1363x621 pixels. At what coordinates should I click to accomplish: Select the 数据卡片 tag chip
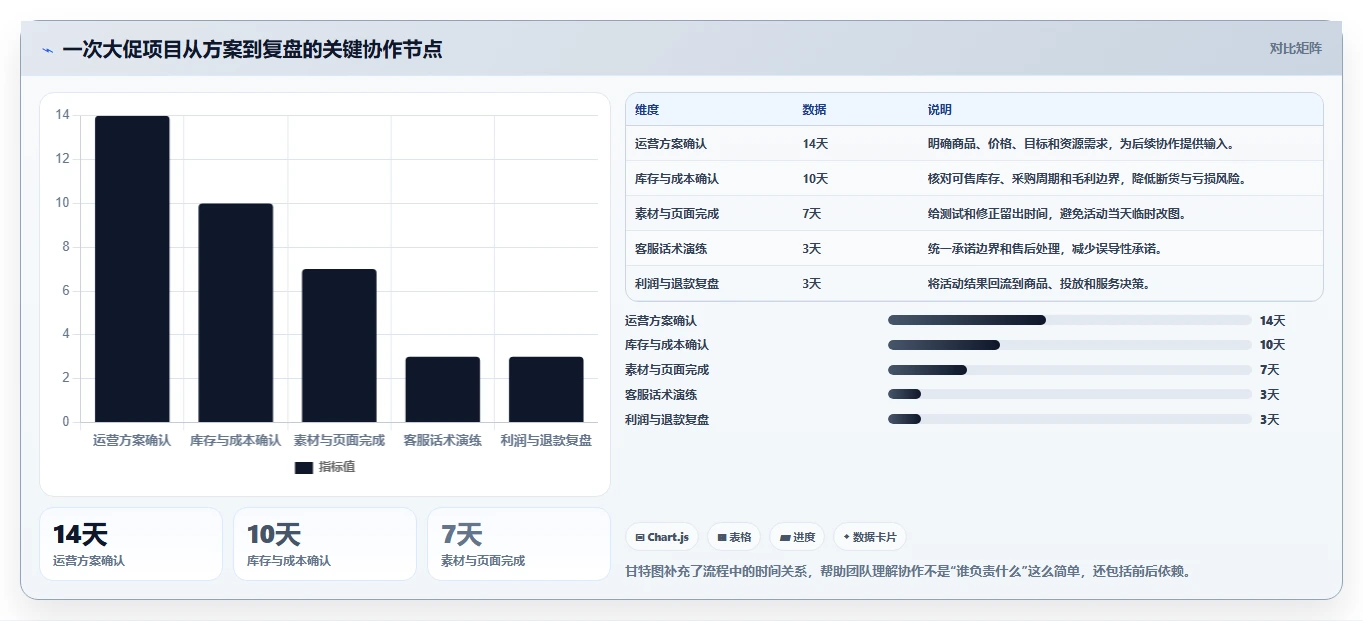pos(870,537)
